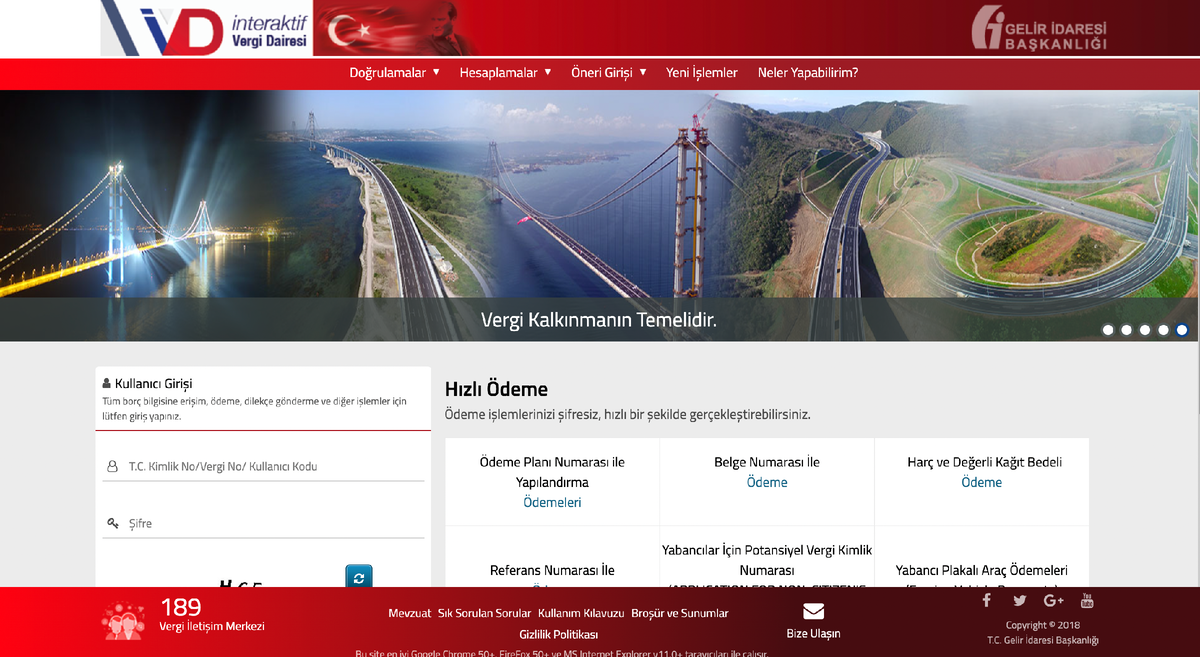This screenshot has width=1200, height=657.
Task: Click the T.C. Kimlik No/Vergi No input field
Action: [x=263, y=467]
